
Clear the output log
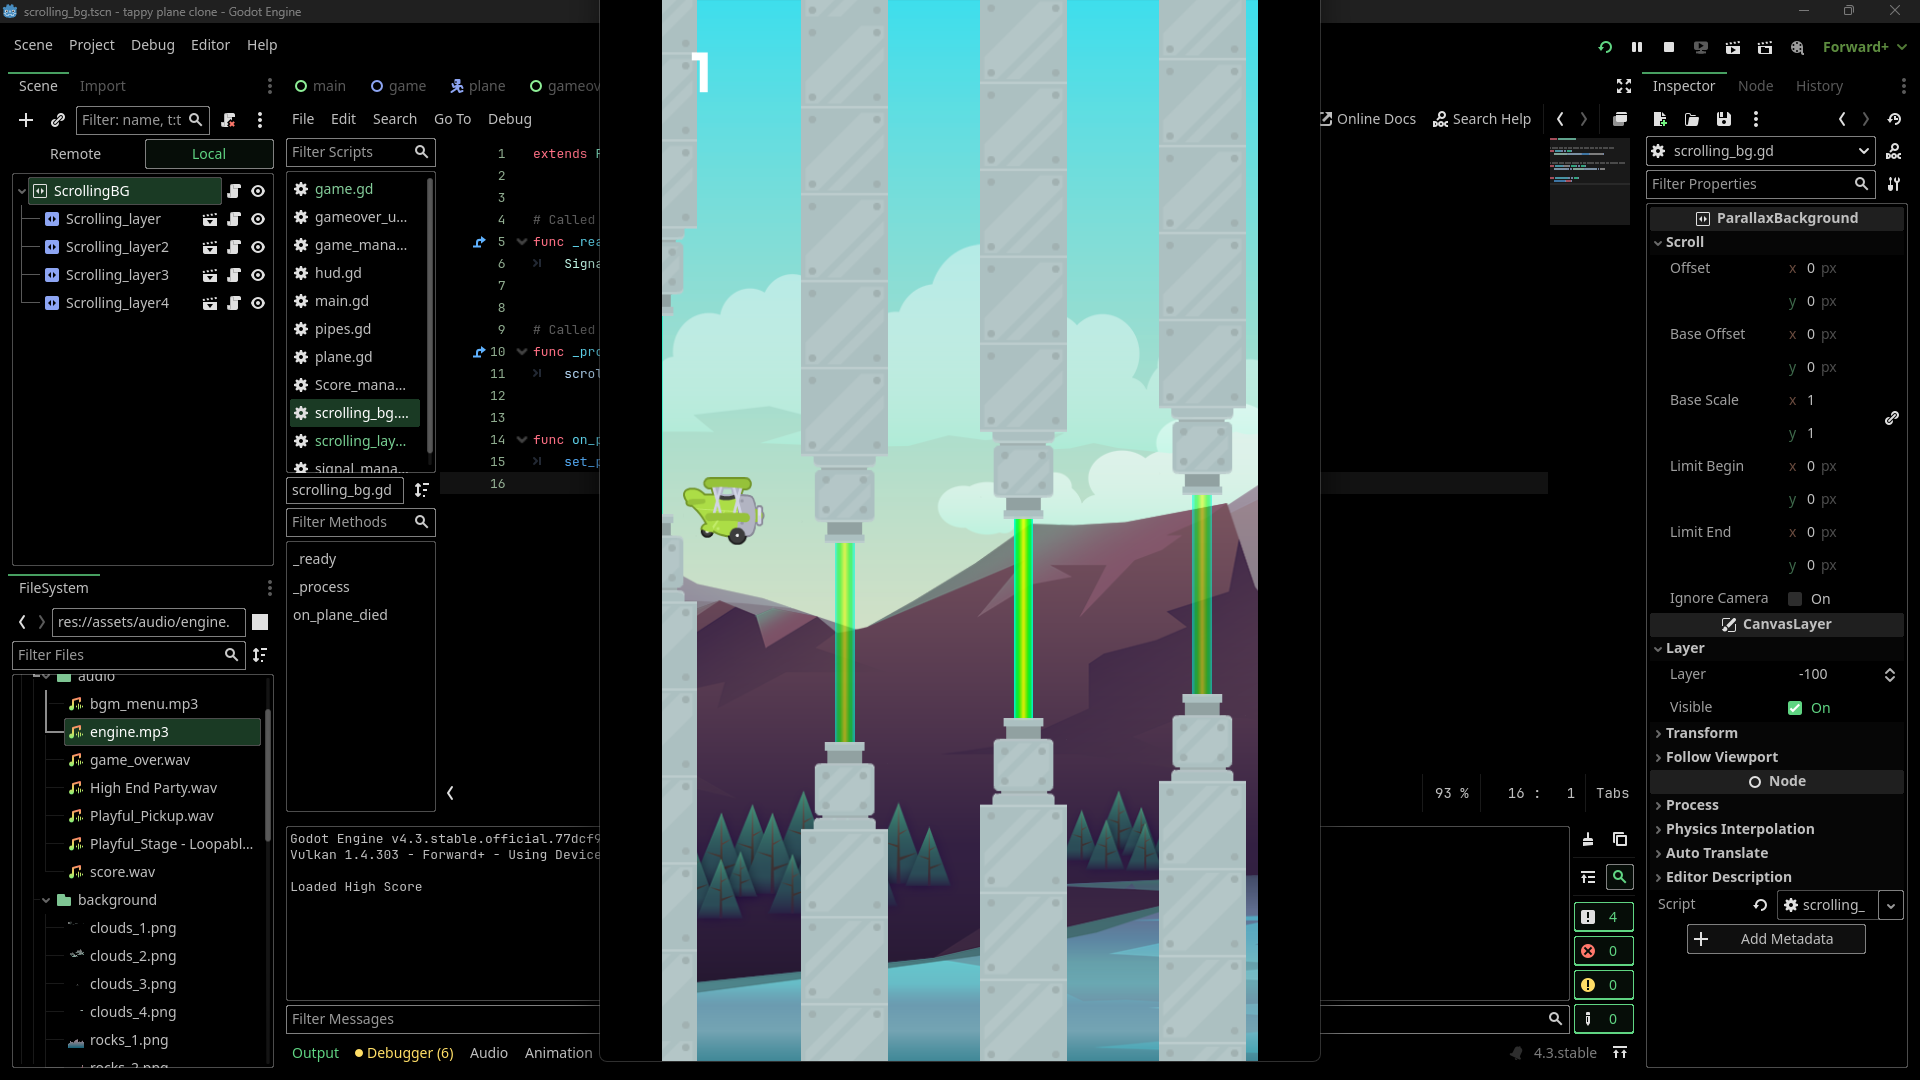(x=1588, y=840)
